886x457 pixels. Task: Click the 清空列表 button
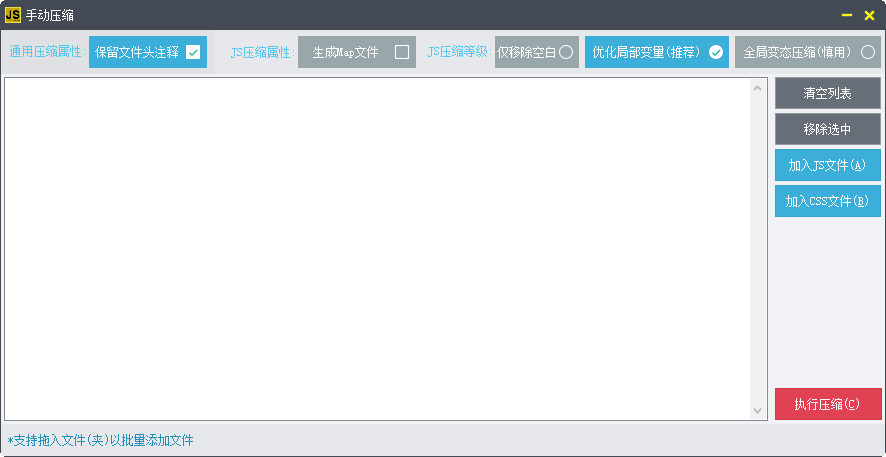pyautogui.click(x=828, y=93)
